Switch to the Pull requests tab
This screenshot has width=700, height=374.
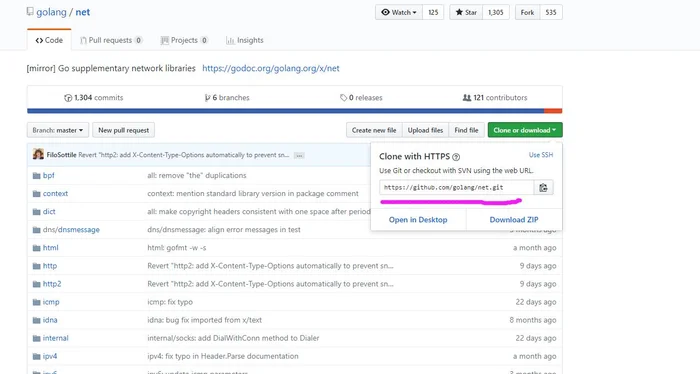point(111,40)
